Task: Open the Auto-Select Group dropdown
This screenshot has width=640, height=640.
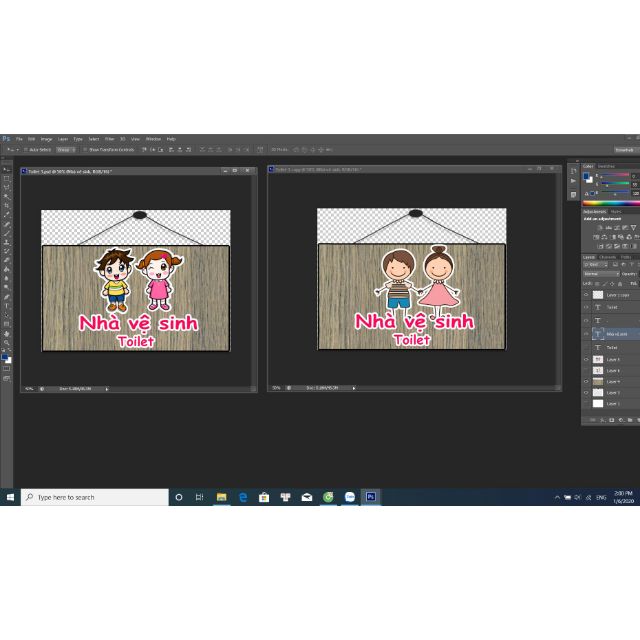Action: [65, 149]
